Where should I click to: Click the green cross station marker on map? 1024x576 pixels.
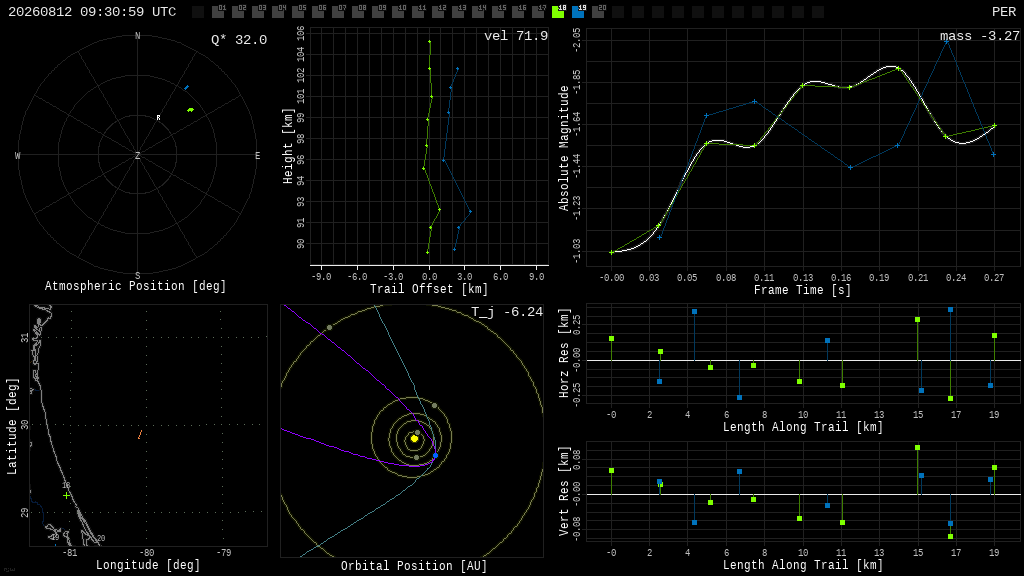coord(67,496)
